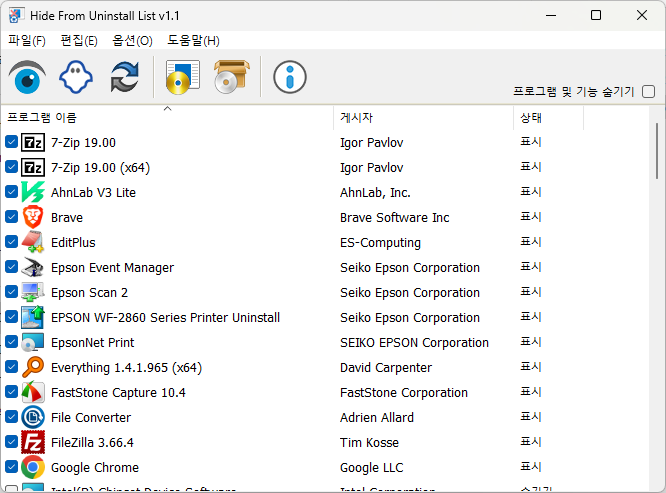Open Programs and Features disc-list icon
666x493 pixels.
coord(183,77)
